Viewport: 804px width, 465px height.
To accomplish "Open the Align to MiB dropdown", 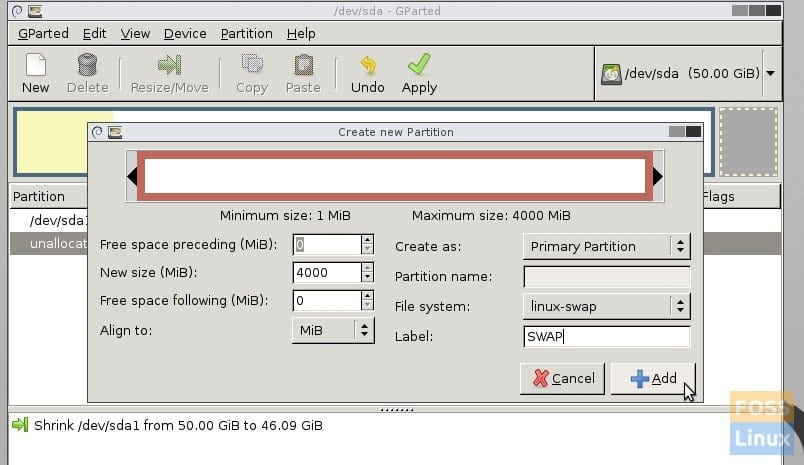I will [333, 330].
